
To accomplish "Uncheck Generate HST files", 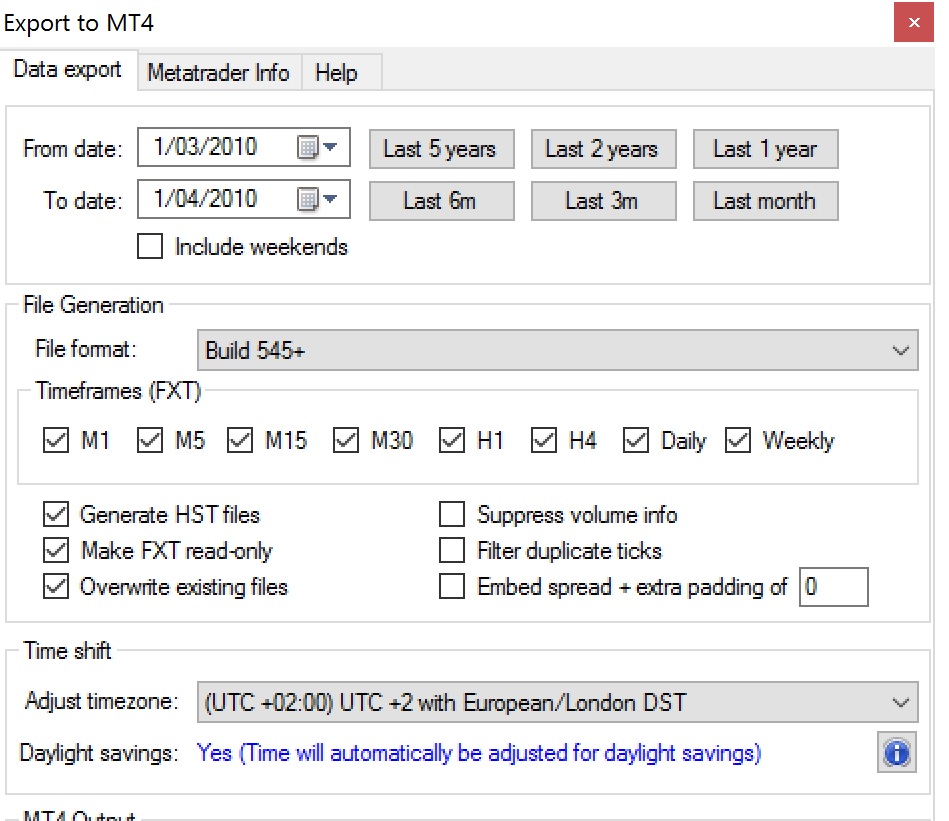I will (56, 514).
